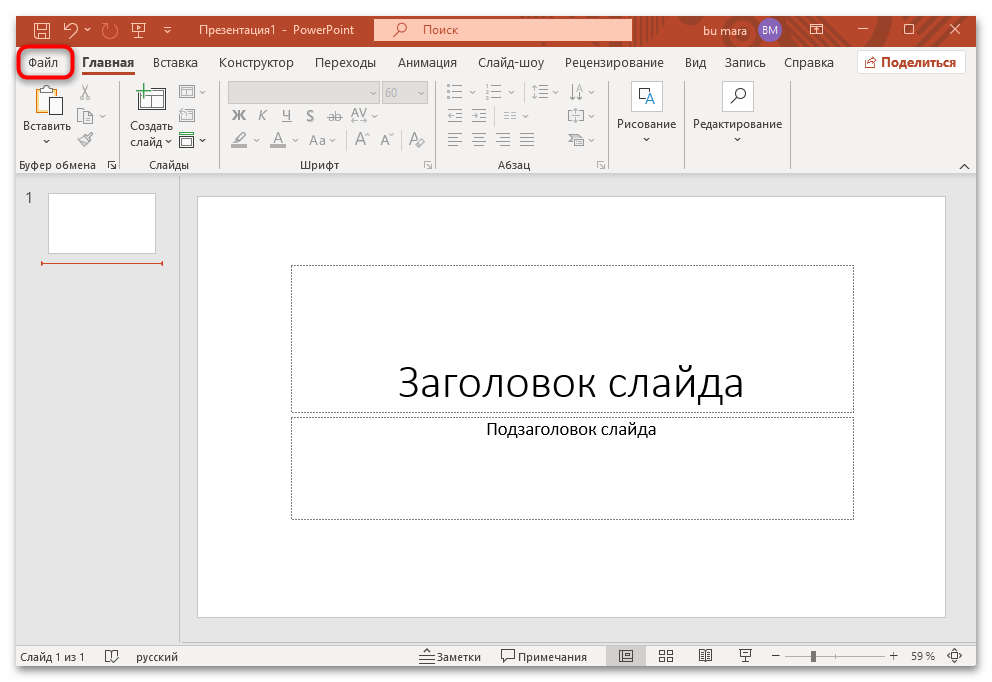The width and height of the screenshot is (992, 682).
Task: Click the Clear All Formatting icon
Action: click(x=416, y=140)
